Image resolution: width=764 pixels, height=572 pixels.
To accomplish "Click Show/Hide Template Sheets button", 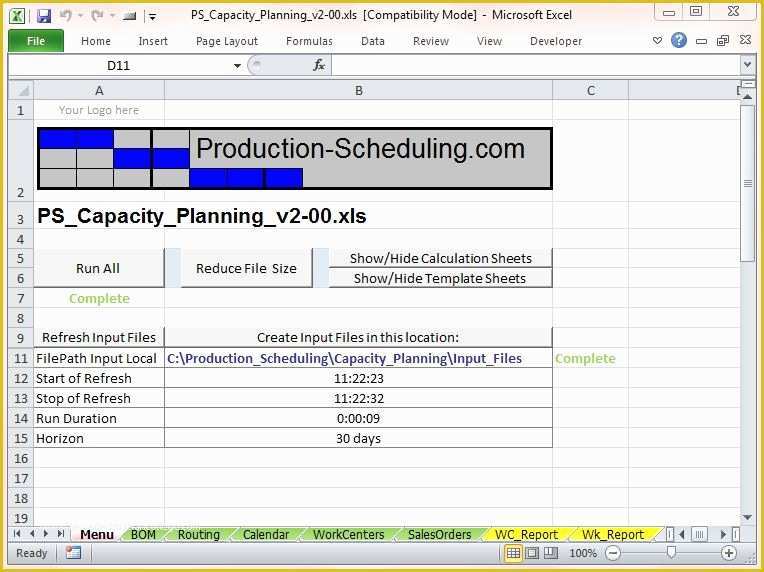I will (x=440, y=278).
